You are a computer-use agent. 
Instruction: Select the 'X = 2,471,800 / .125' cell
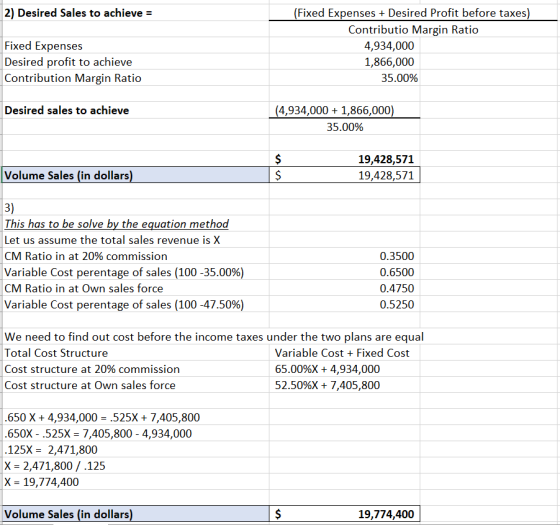[136, 466]
